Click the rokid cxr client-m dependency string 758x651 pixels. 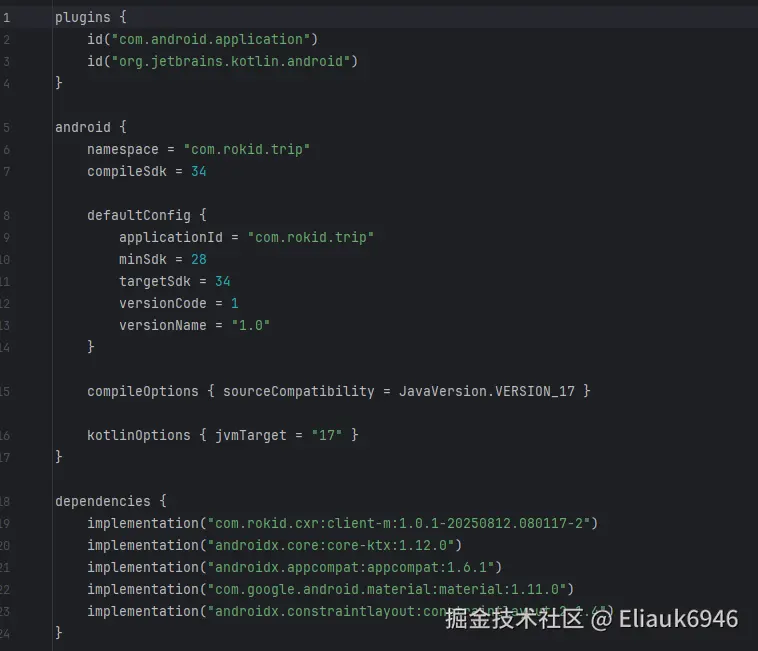pyautogui.click(x=400, y=523)
